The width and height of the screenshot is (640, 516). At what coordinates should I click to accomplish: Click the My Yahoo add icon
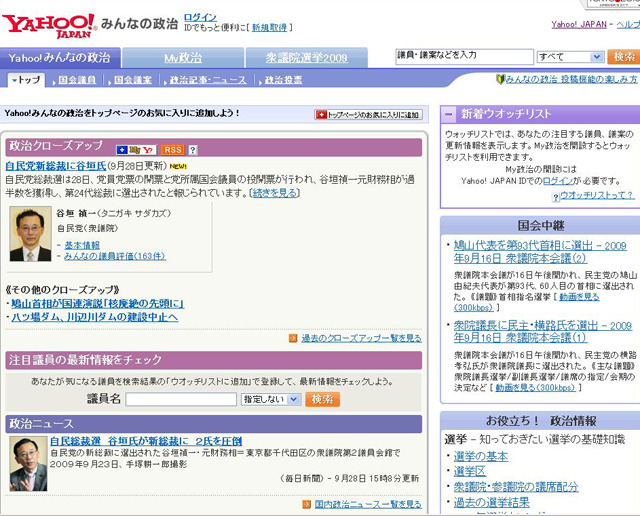136,150
